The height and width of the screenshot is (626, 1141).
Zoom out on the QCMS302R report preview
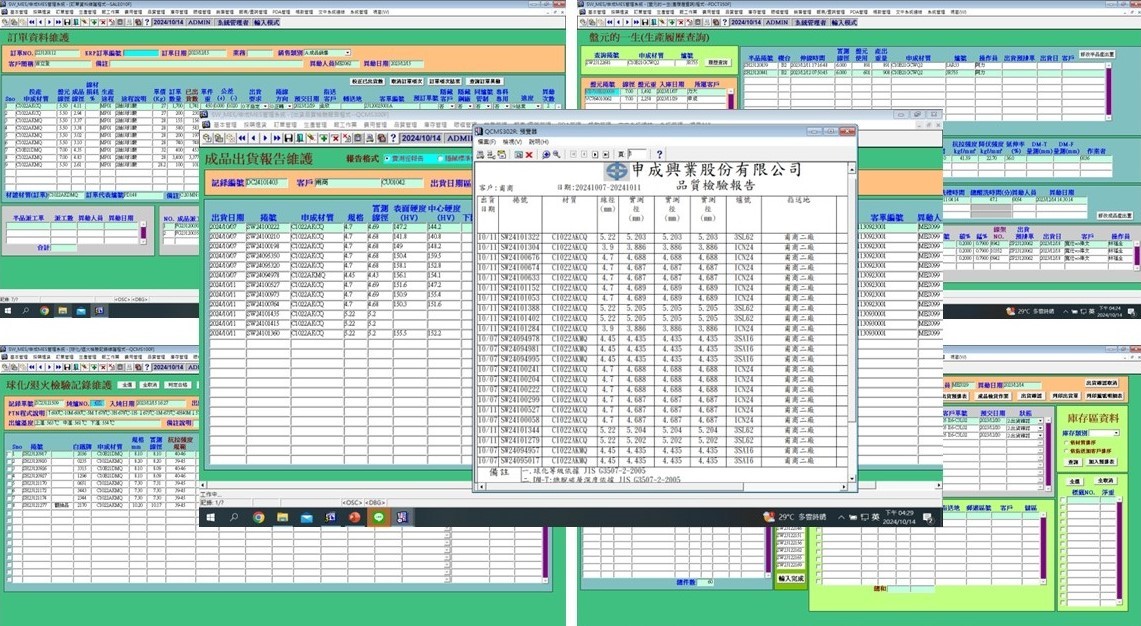point(556,154)
